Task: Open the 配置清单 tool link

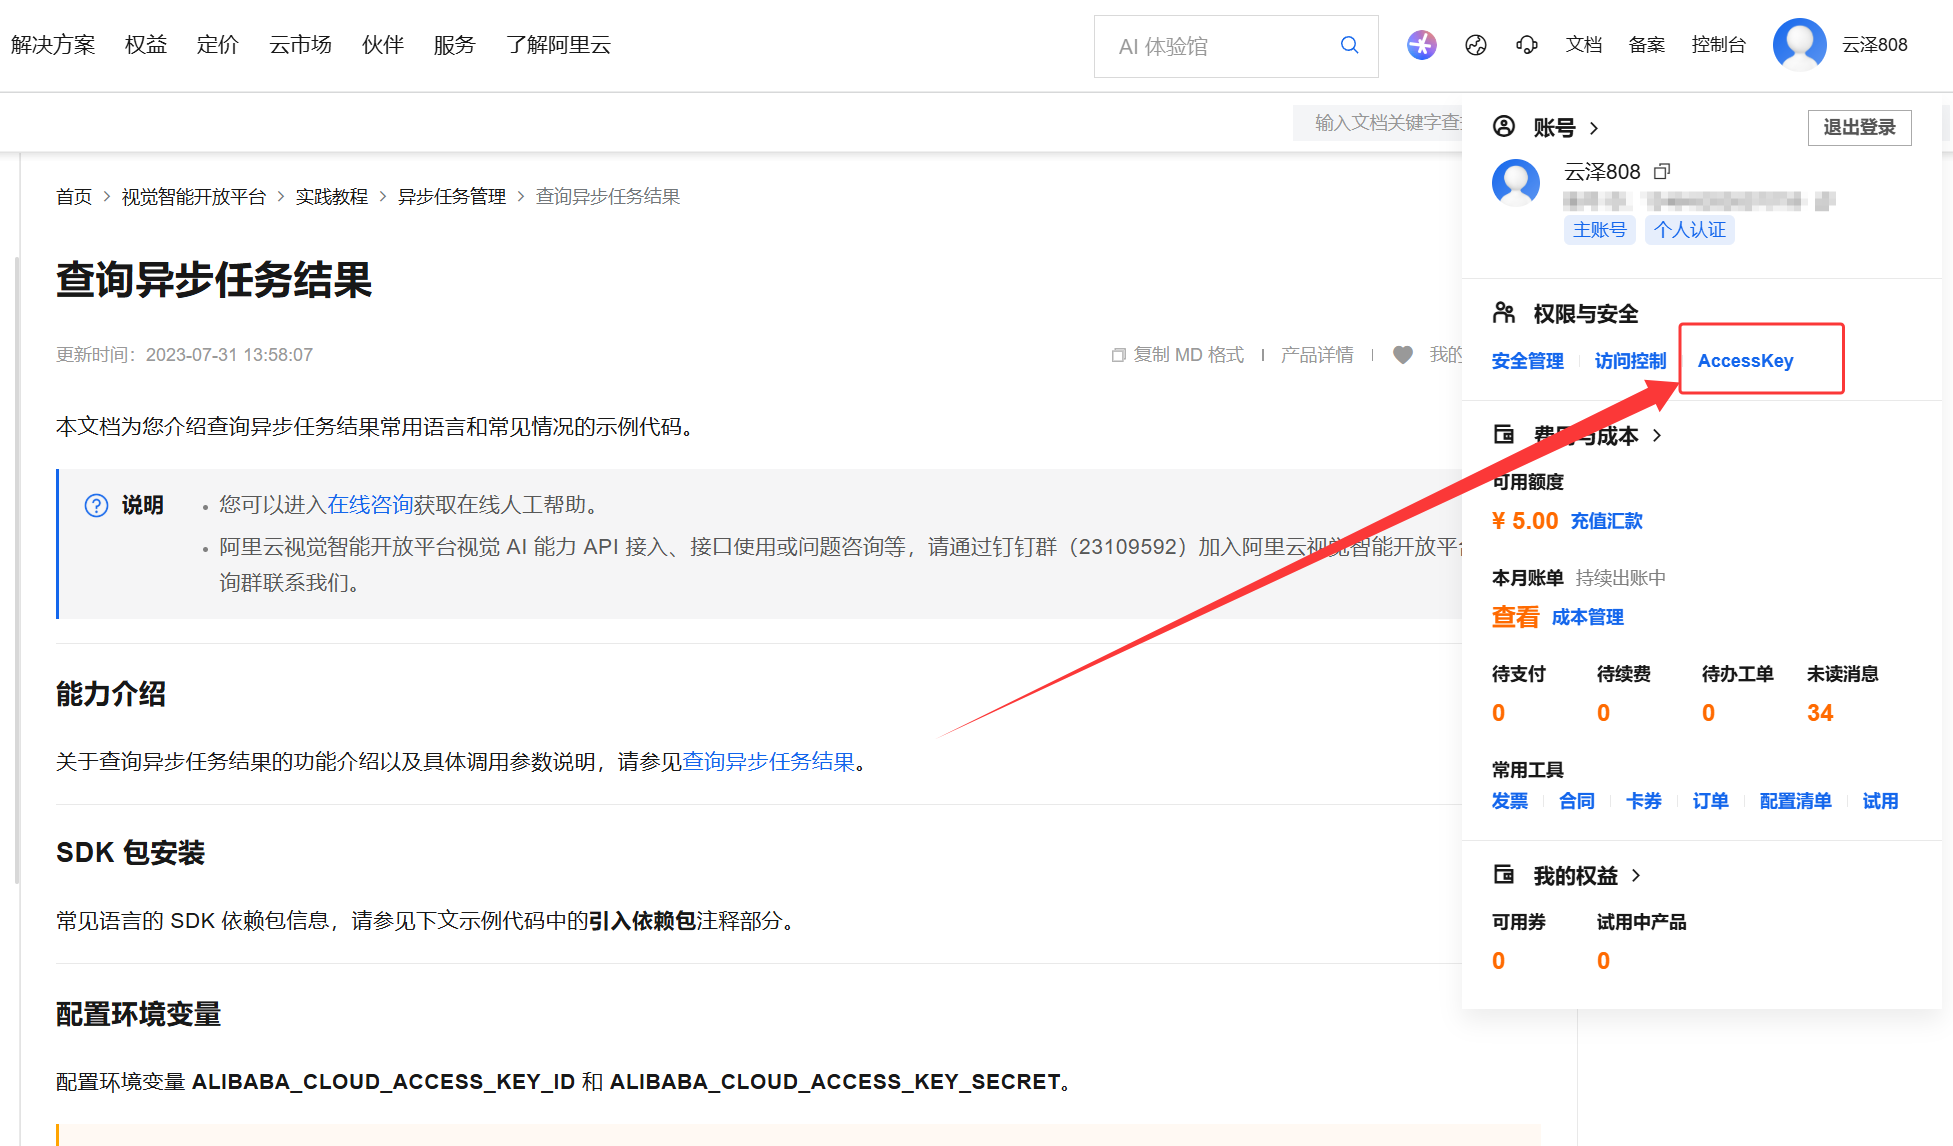Action: pyautogui.click(x=1796, y=801)
